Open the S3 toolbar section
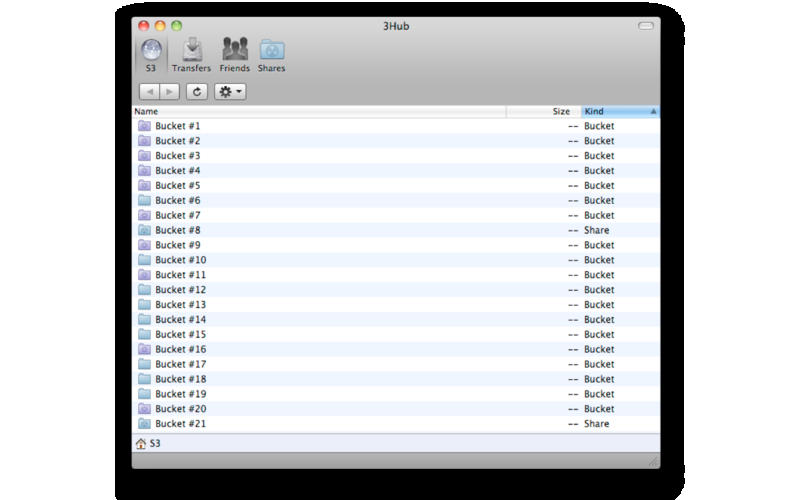This screenshot has height=500, width=800. click(150, 54)
